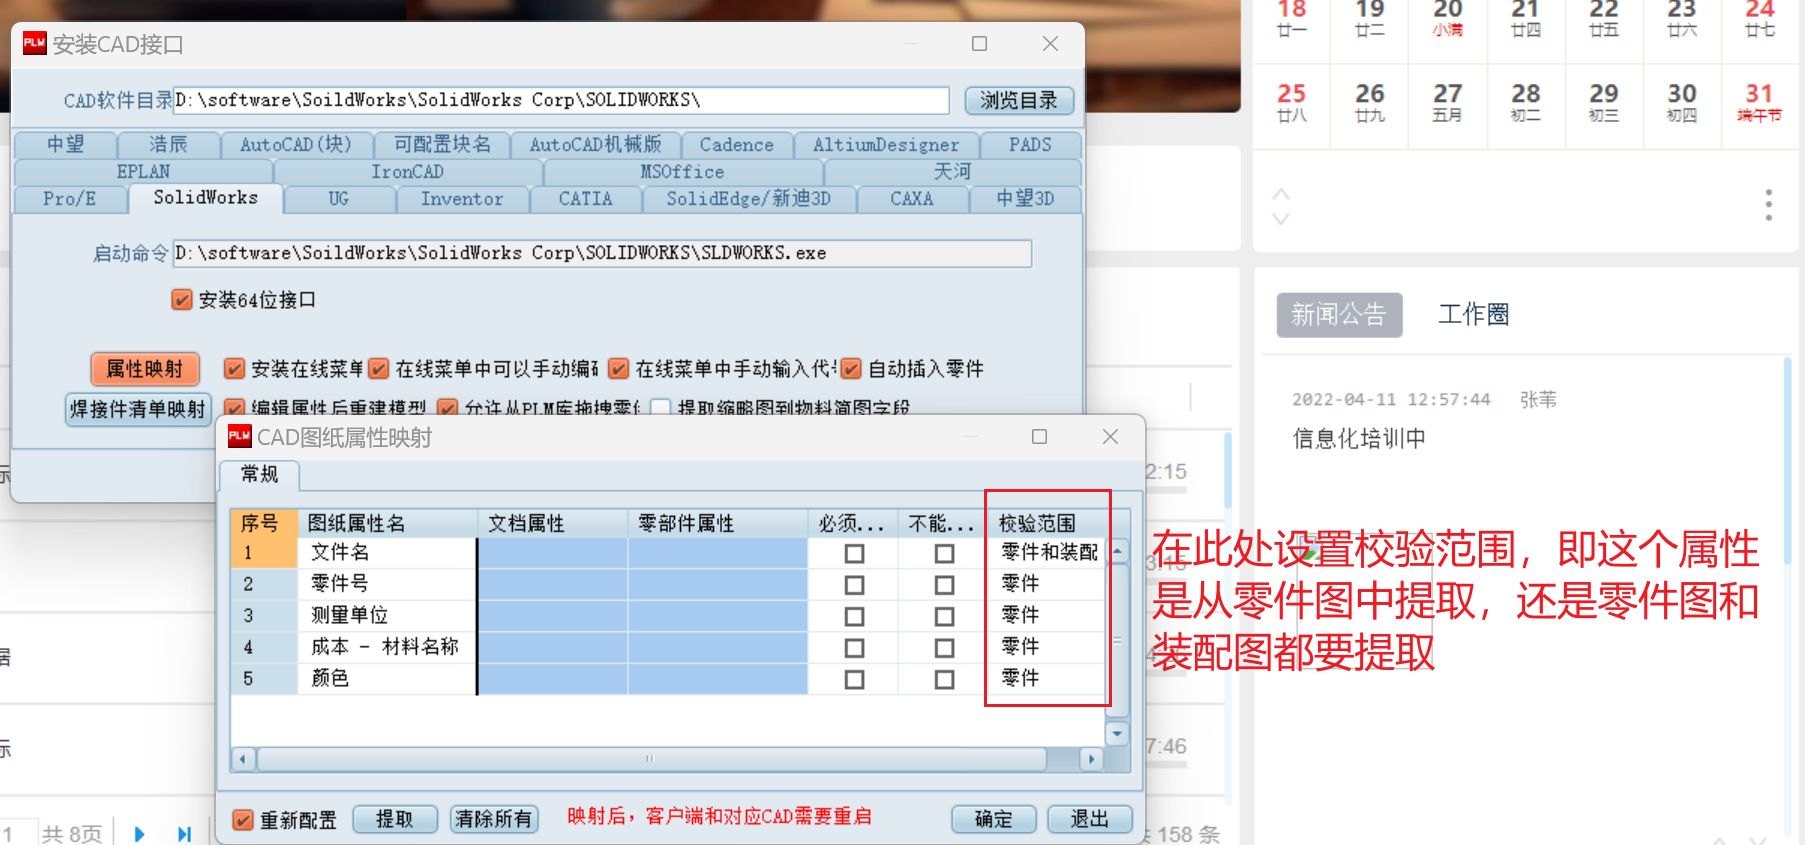
Task: Toggle 在线菜单中手动输入代号 checkbox
Action: coord(619,369)
